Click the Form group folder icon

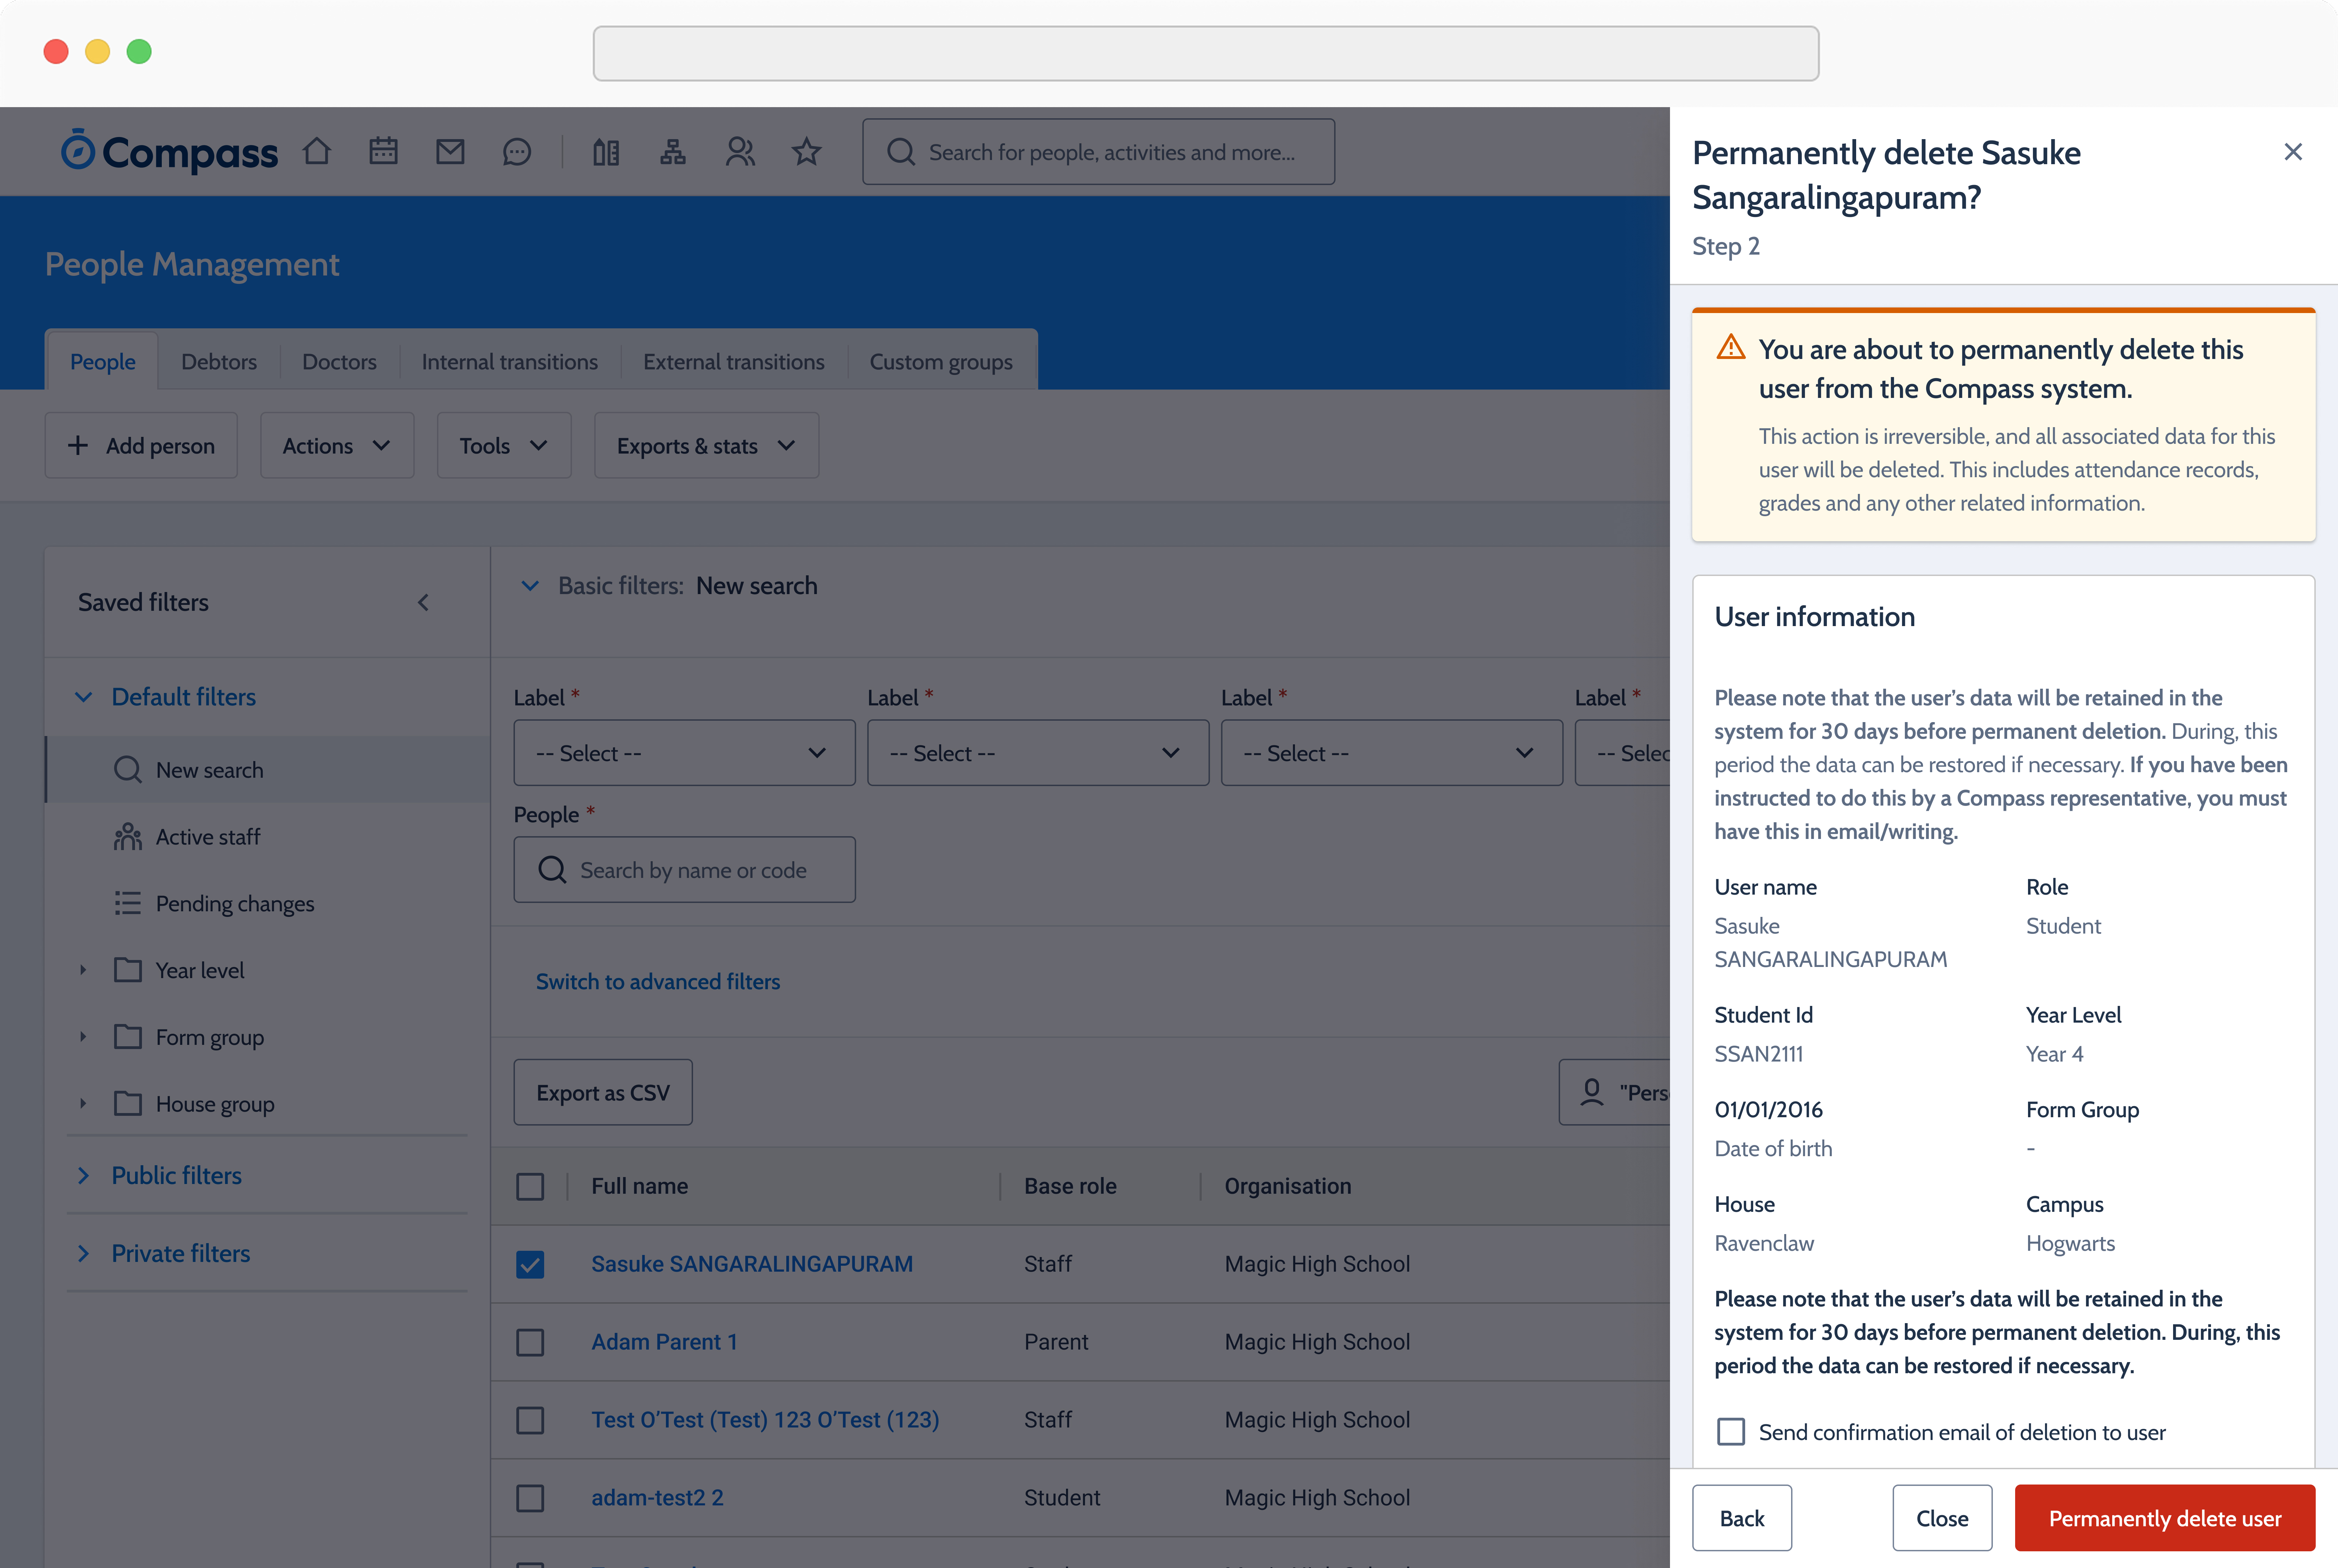(x=128, y=1037)
